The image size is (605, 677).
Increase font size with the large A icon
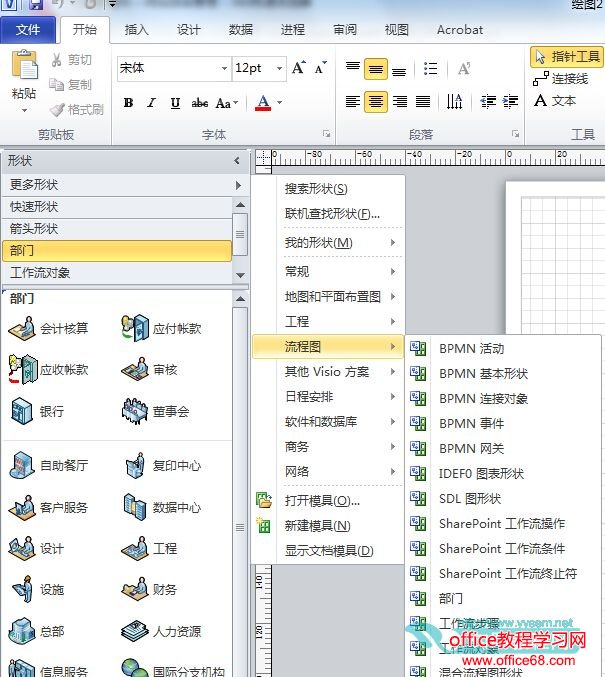tap(298, 68)
